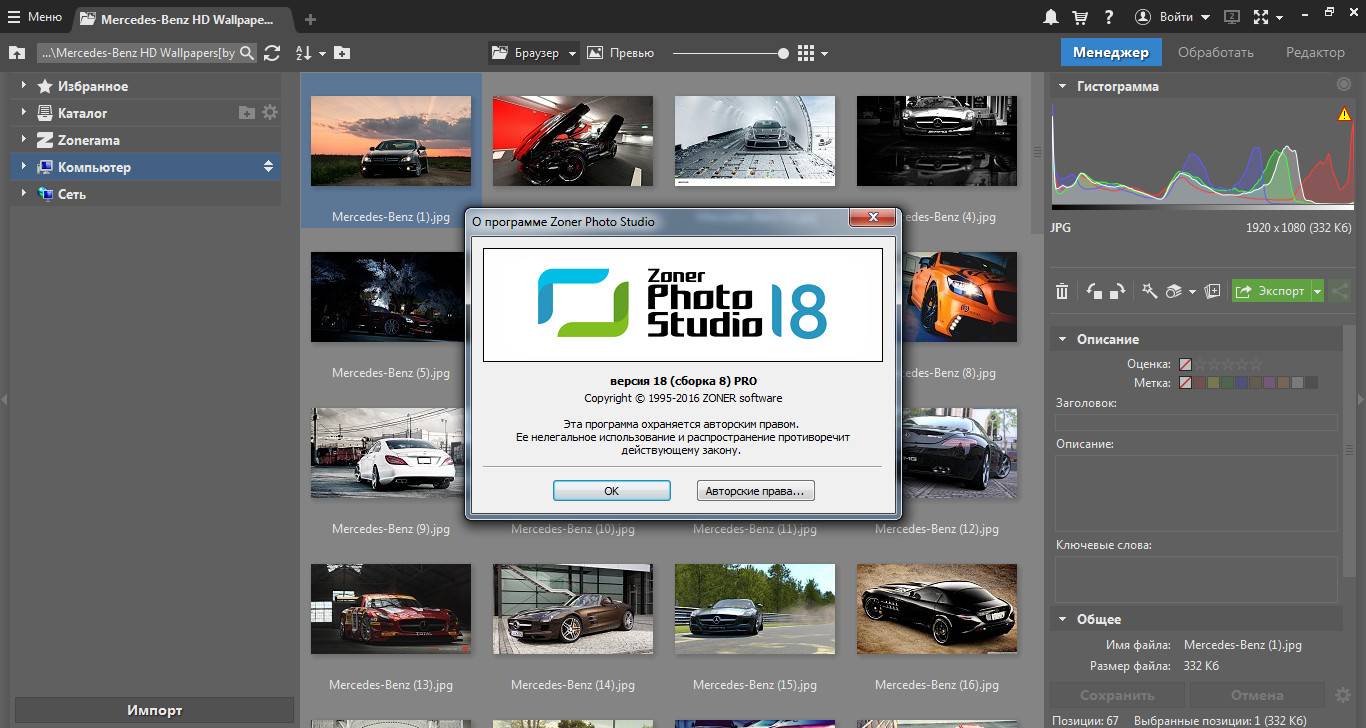This screenshot has width=1366, height=728.
Task: Collapse the Описание panel
Action: (x=1062, y=339)
